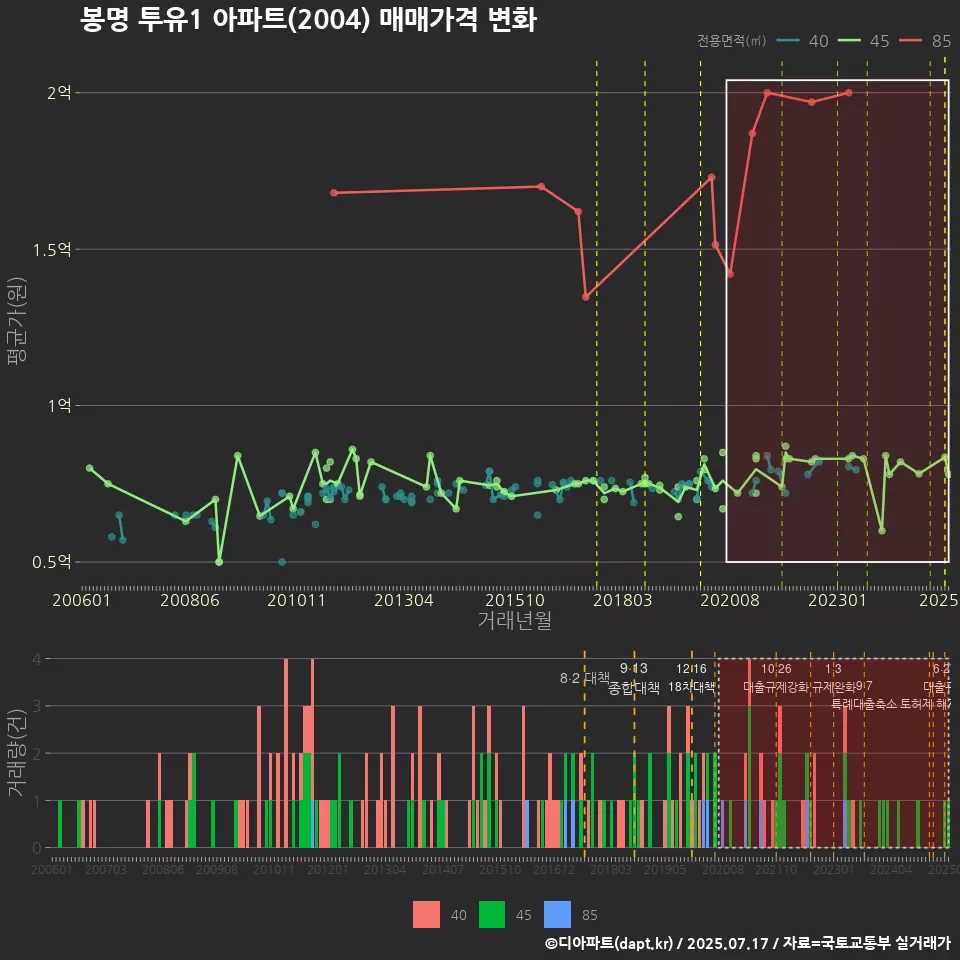Click the 201612 label on volume chart axis

[x=554, y=869]
